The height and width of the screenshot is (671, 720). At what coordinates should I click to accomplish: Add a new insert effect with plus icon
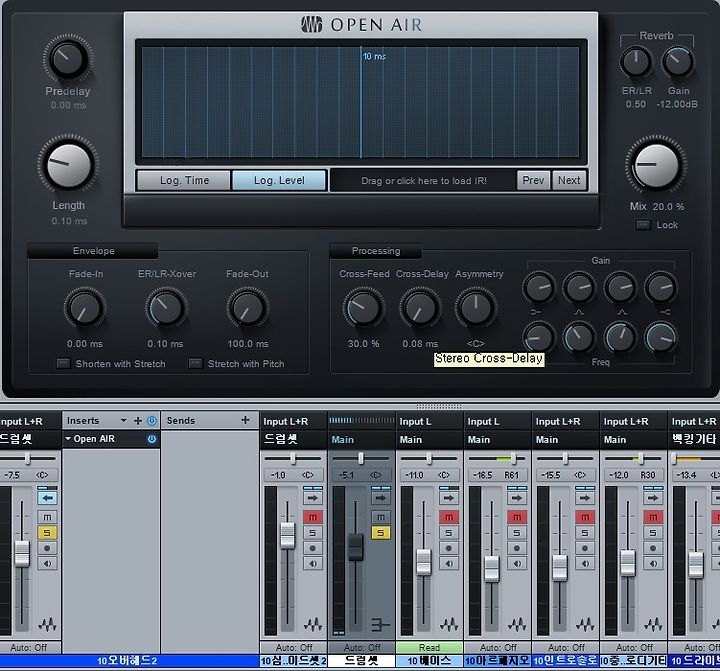pyautogui.click(x=138, y=421)
